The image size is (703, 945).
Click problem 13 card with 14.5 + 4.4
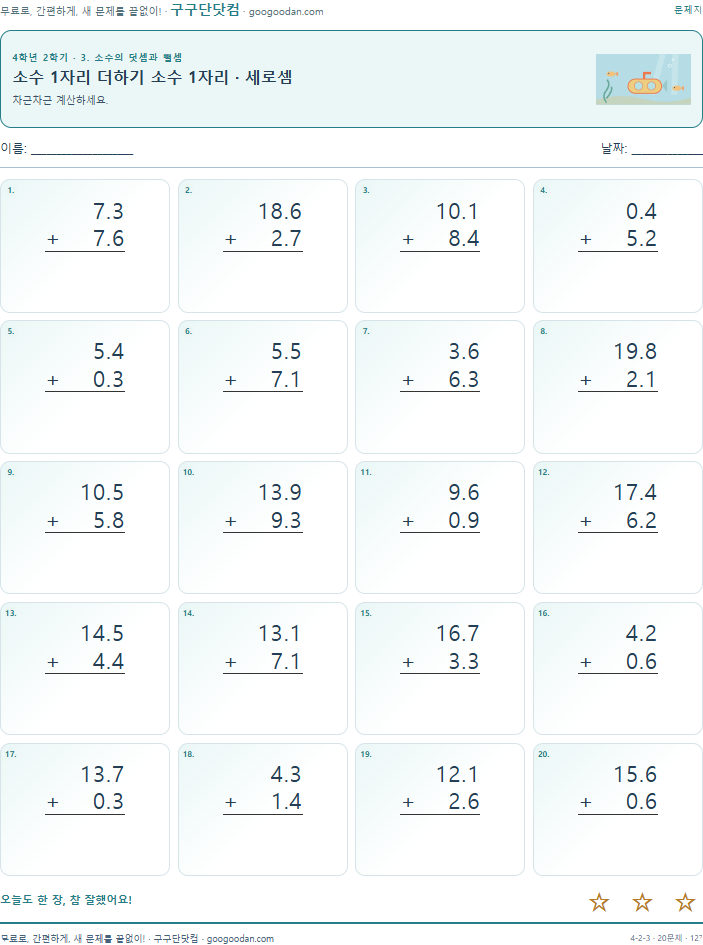tap(85, 668)
